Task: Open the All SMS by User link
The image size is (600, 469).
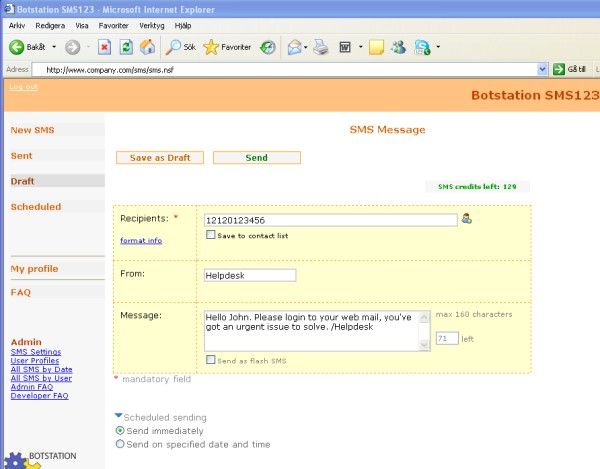Action: pyautogui.click(x=41, y=378)
